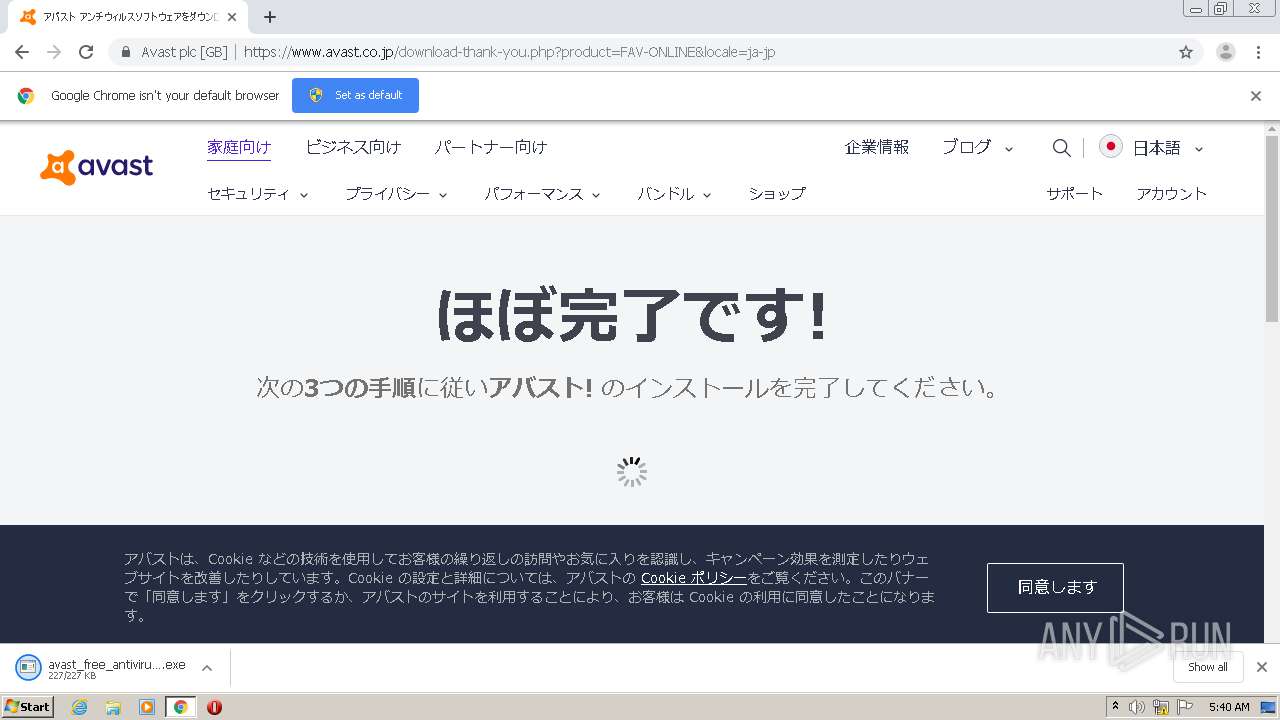Expand the セキュリティ dropdown menu
Screen dimensions: 1280x720
(x=258, y=194)
